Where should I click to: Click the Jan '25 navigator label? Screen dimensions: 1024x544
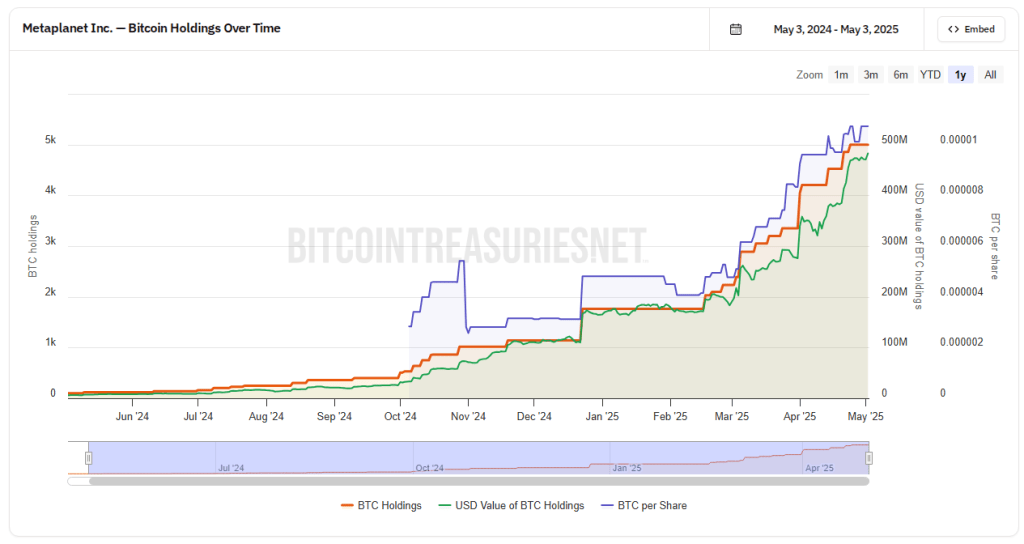pyautogui.click(x=626, y=468)
